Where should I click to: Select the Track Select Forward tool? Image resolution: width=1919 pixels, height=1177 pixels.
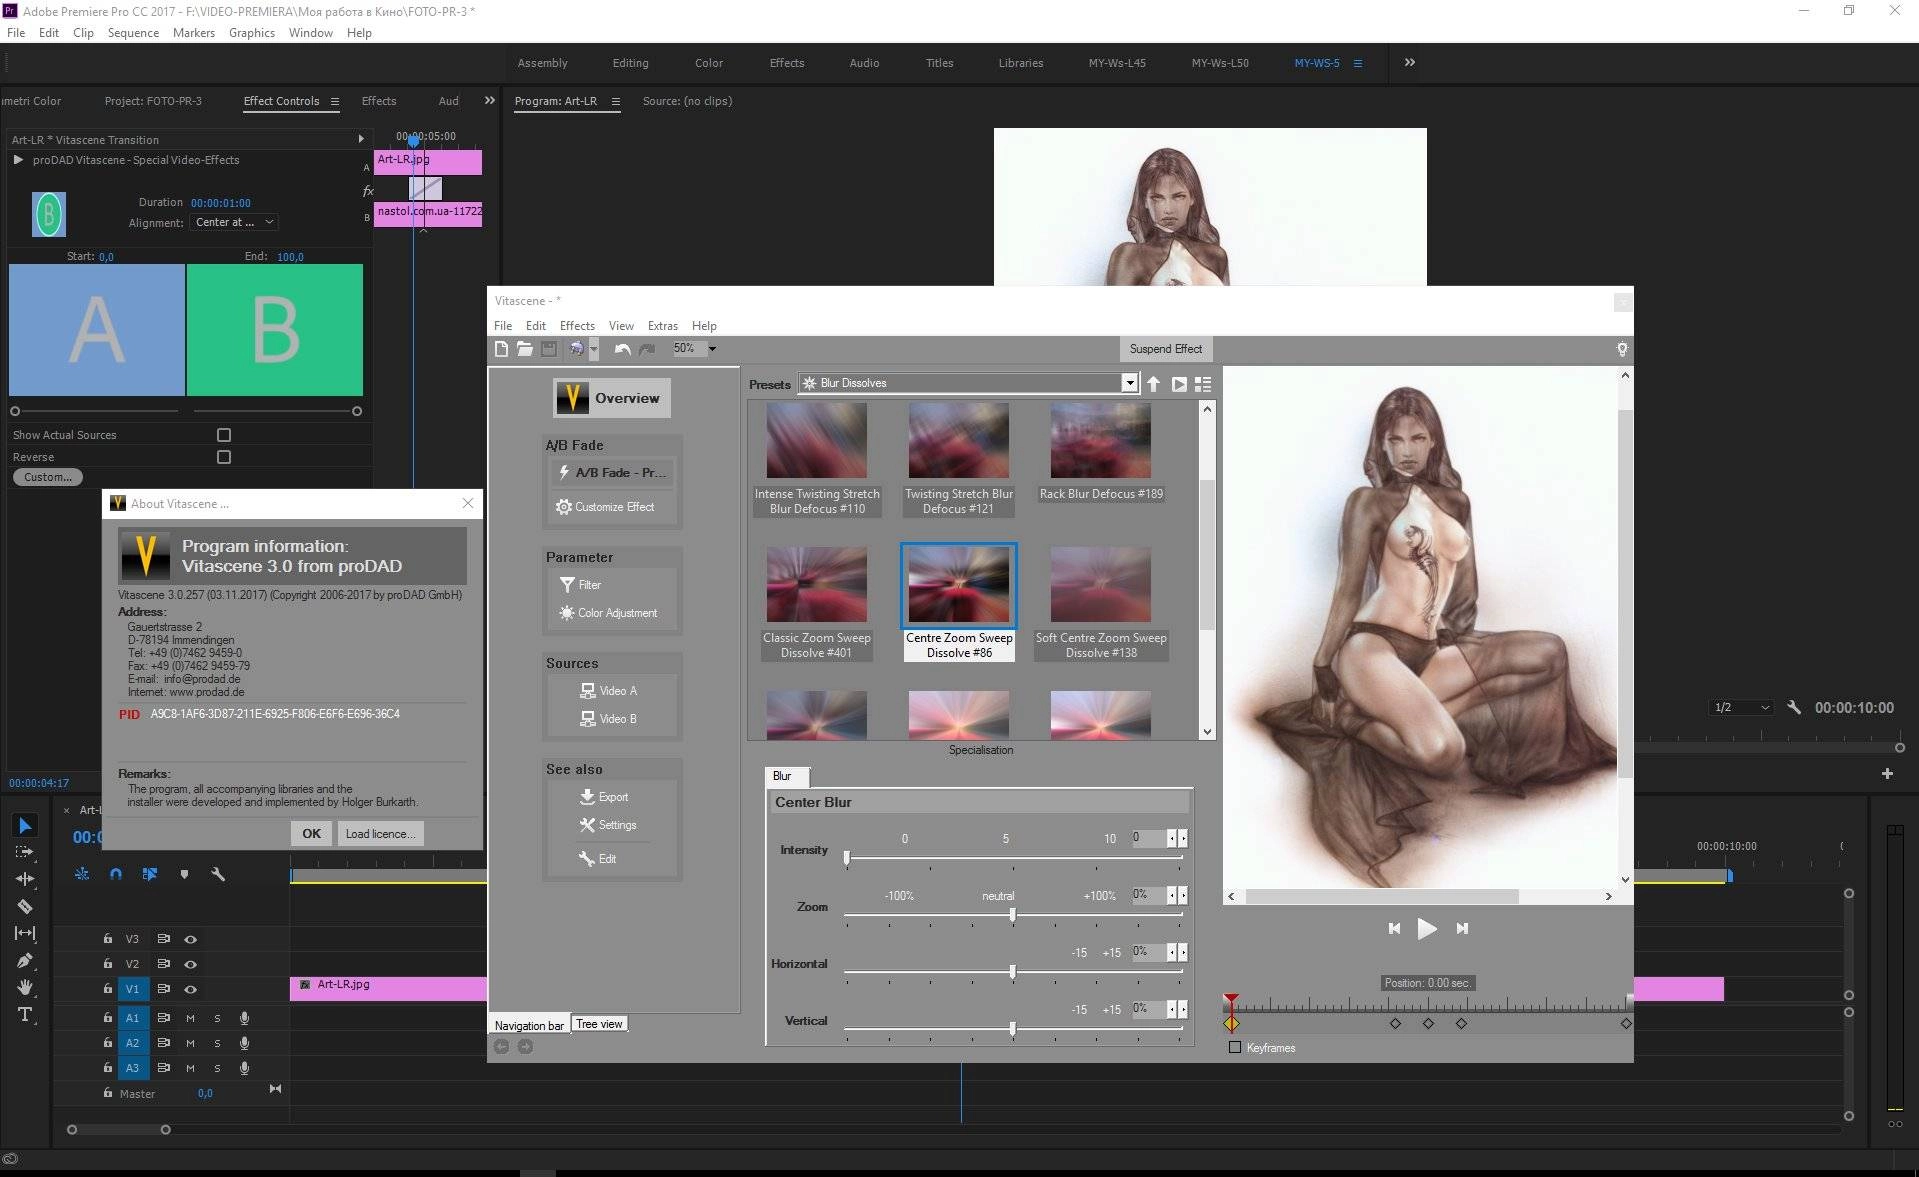(x=25, y=852)
